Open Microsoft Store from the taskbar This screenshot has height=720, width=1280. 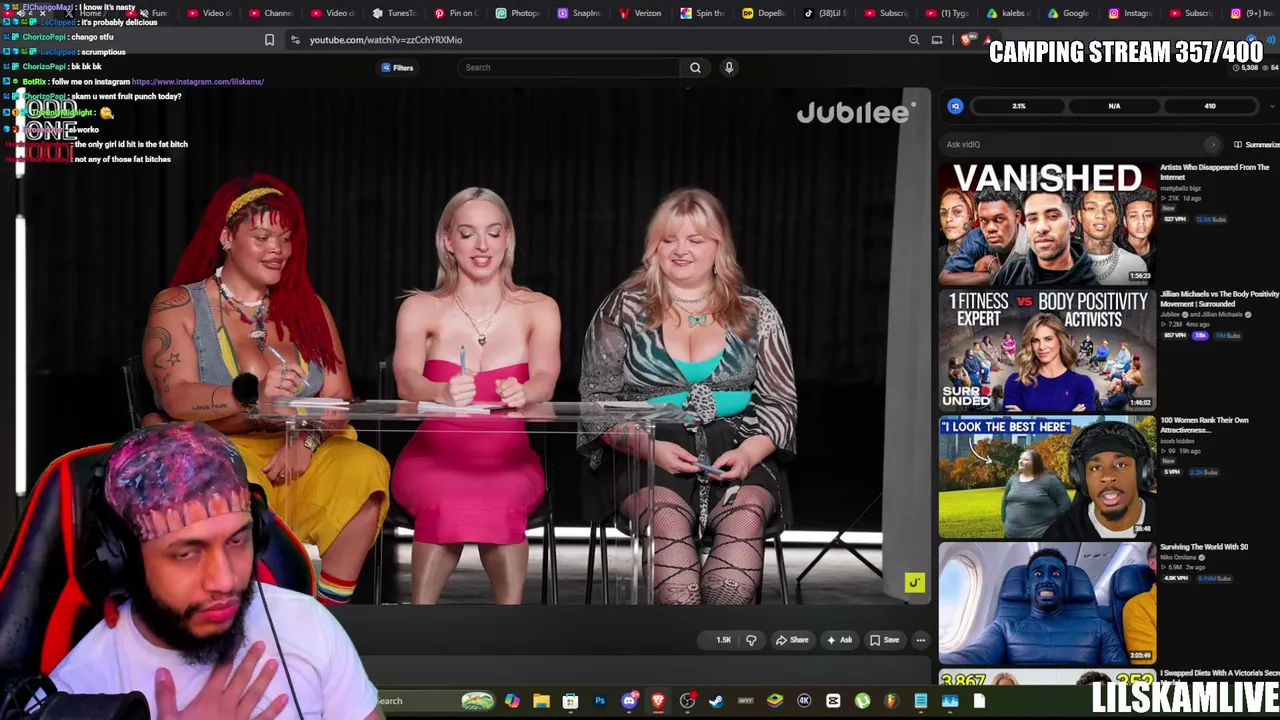click(570, 701)
